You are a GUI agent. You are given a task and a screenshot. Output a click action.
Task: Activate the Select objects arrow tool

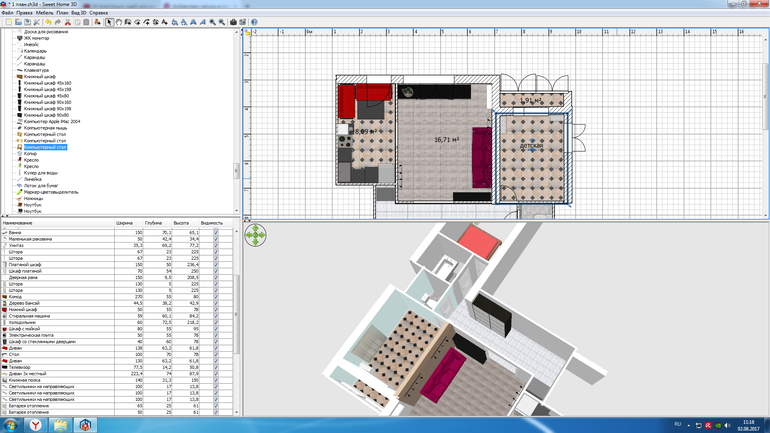(x=110, y=22)
